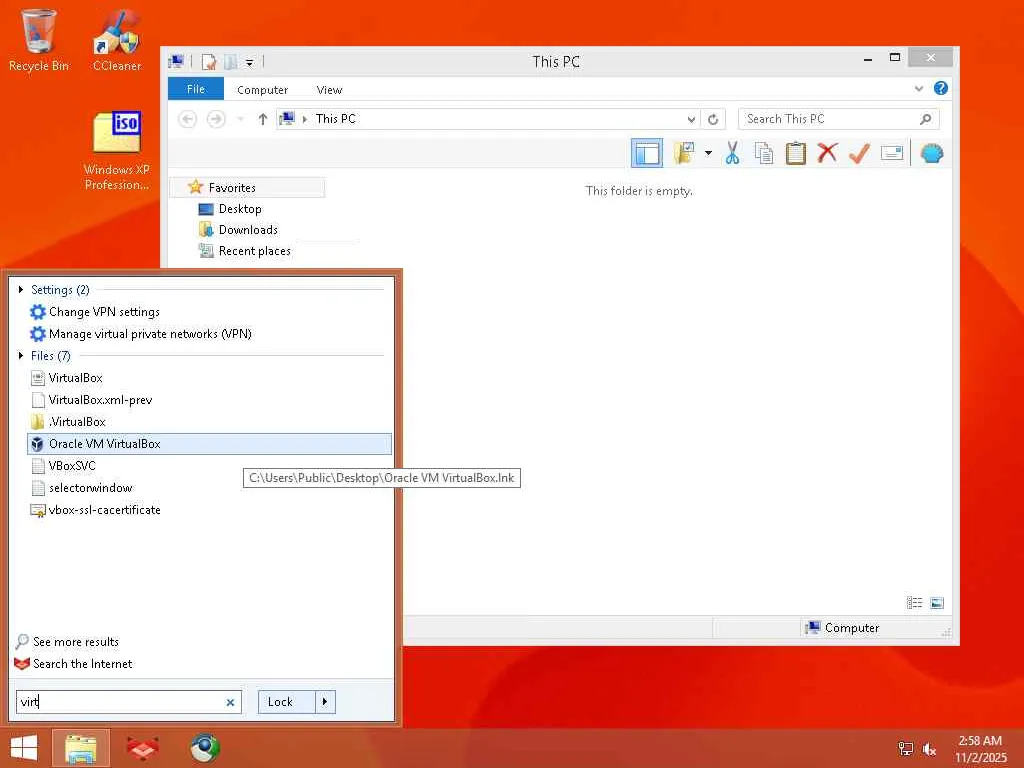Image resolution: width=1024 pixels, height=768 pixels.
Task: Click the Refresh button in address bar
Action: pyautogui.click(x=713, y=119)
